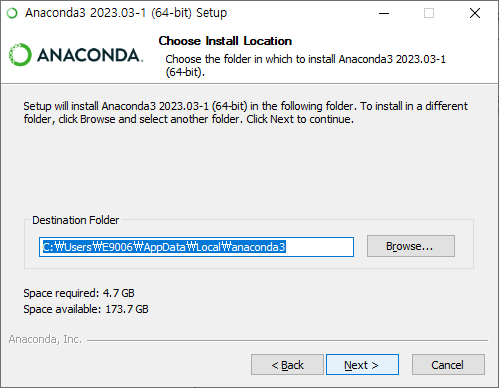The image size is (499, 388).
Task: Click the Setup will install instruction paragraph
Action: (245, 112)
